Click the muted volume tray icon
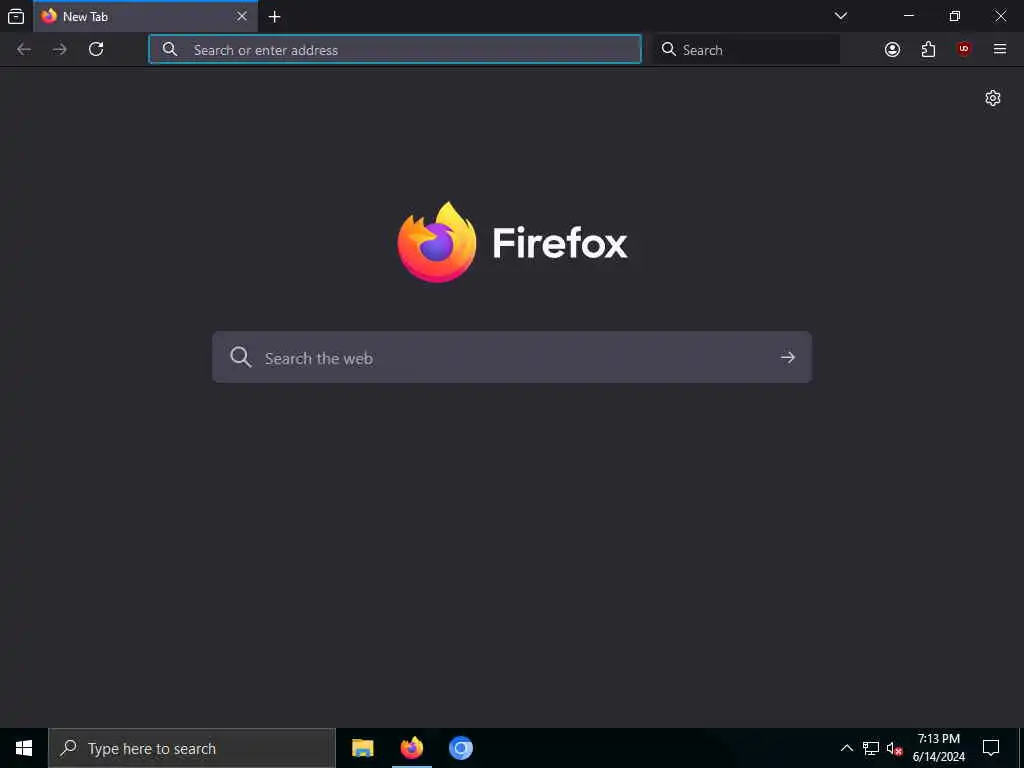1024x768 pixels. (x=894, y=748)
